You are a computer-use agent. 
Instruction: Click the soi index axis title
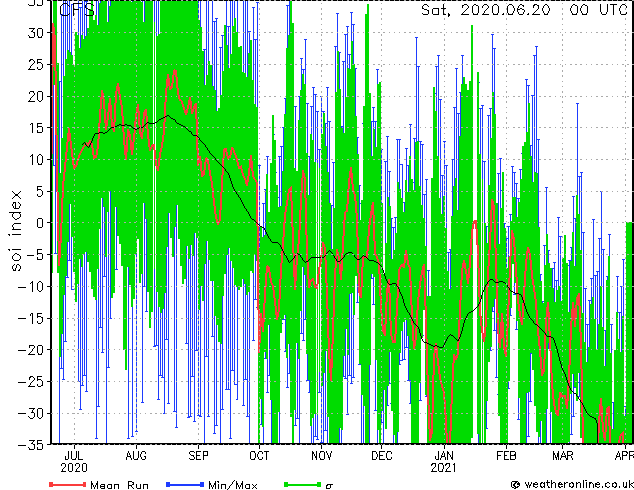15,231
